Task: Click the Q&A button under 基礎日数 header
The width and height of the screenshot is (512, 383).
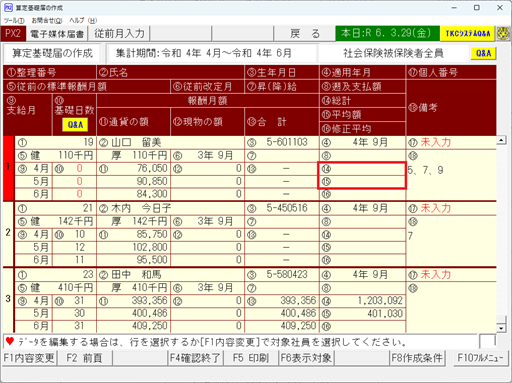Action: pyautogui.click(x=75, y=125)
